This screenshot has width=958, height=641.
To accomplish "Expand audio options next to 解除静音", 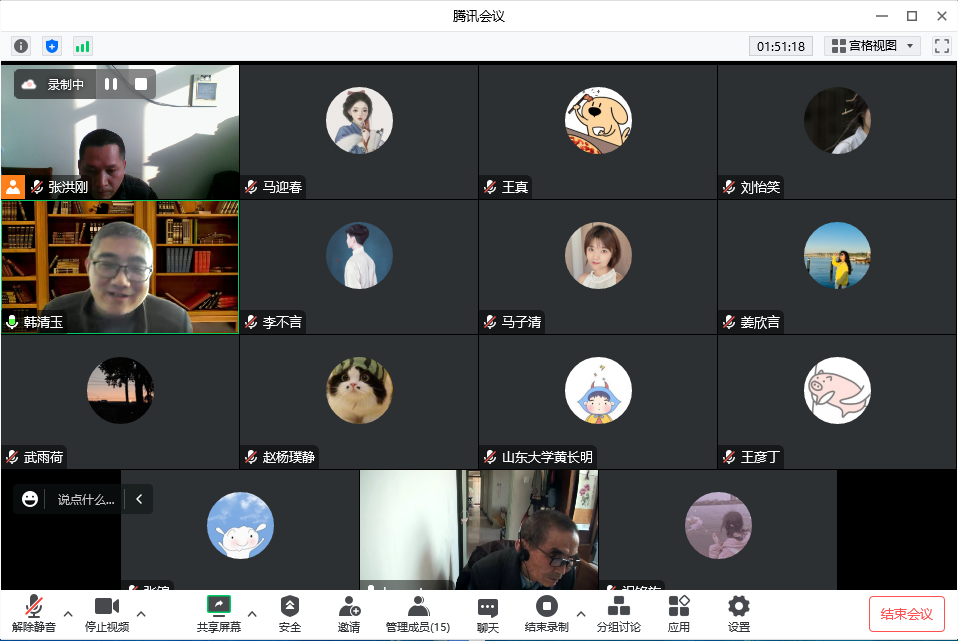I will 68,613.
